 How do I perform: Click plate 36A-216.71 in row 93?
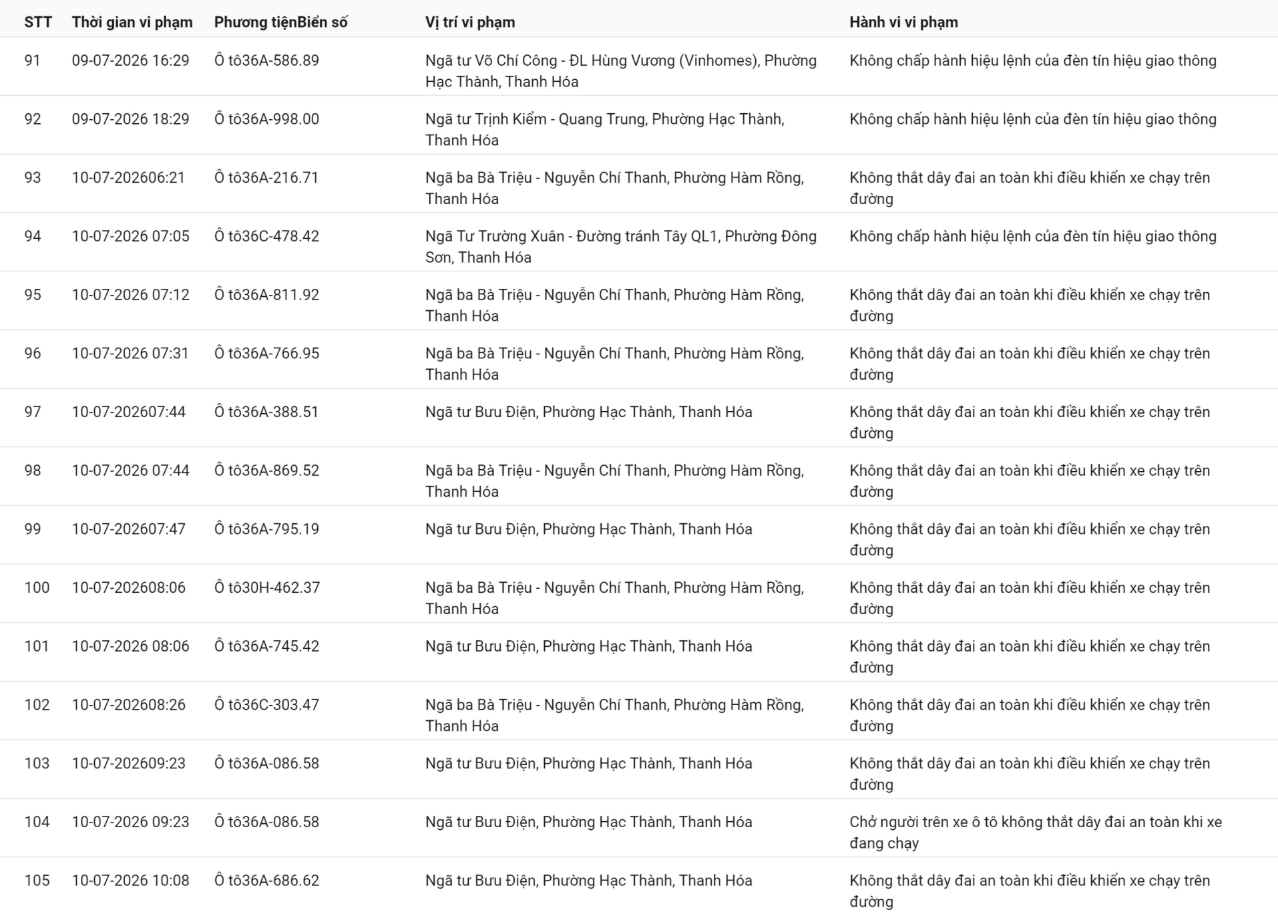pos(275,178)
